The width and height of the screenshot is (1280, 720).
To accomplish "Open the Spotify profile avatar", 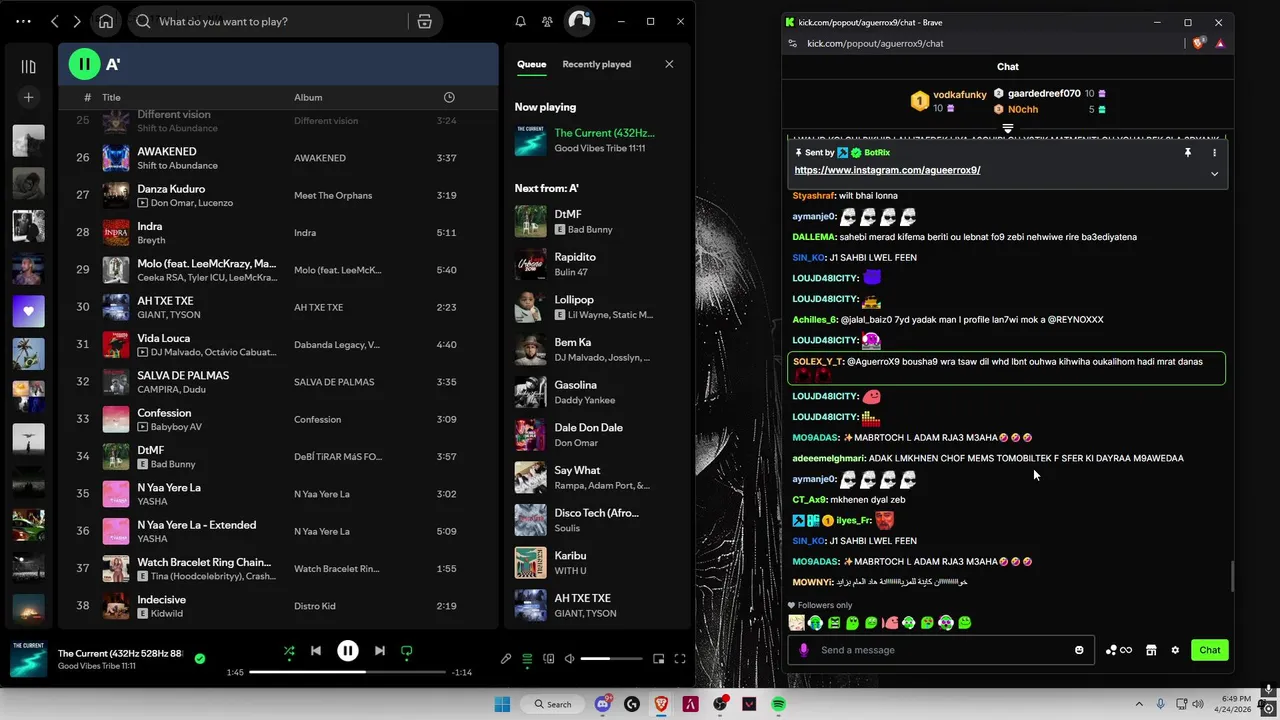I will coord(579,21).
